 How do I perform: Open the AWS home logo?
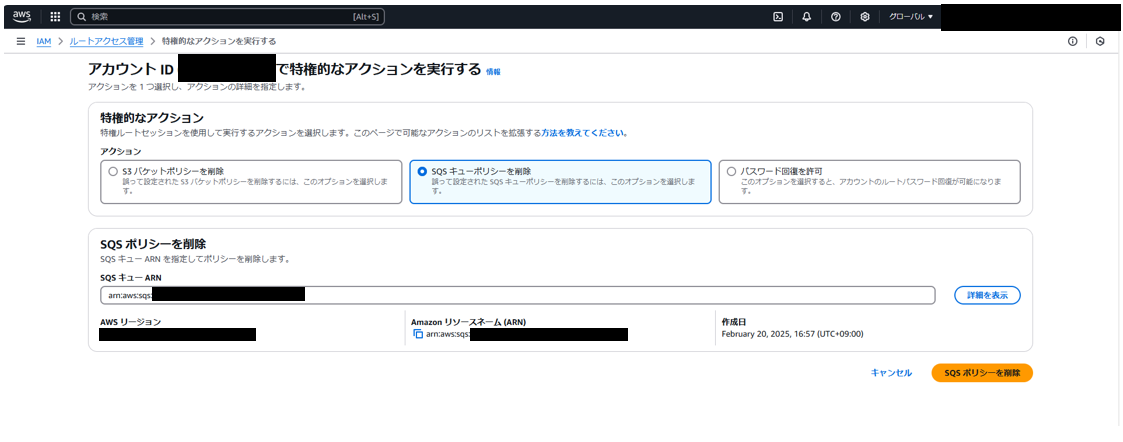pyautogui.click(x=21, y=16)
